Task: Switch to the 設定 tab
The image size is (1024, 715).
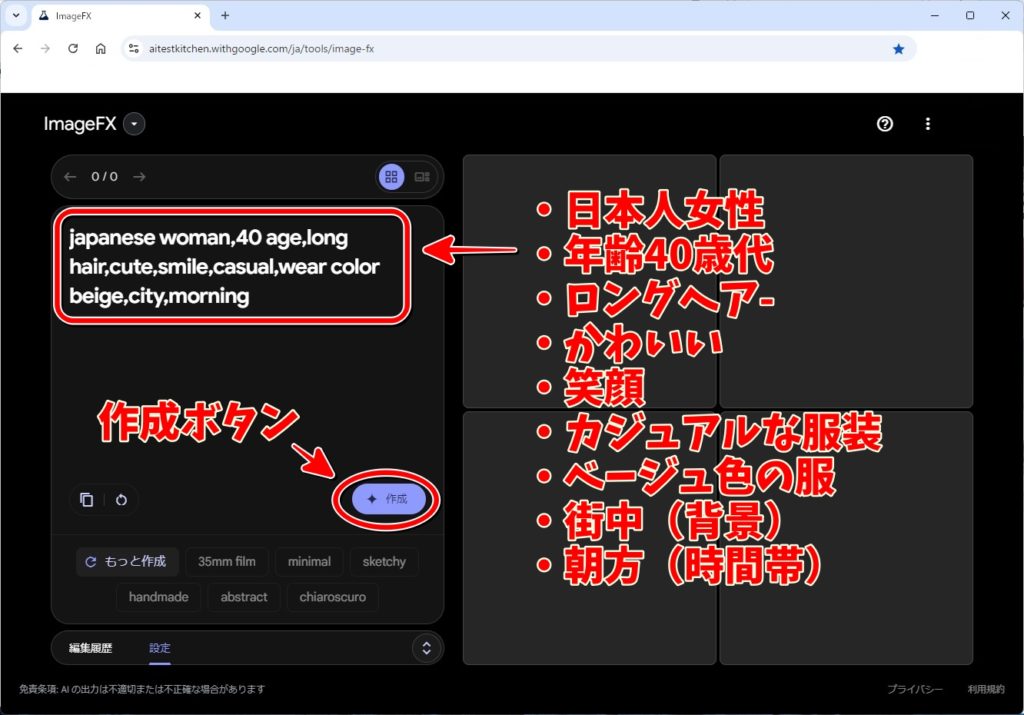Action: [160, 648]
